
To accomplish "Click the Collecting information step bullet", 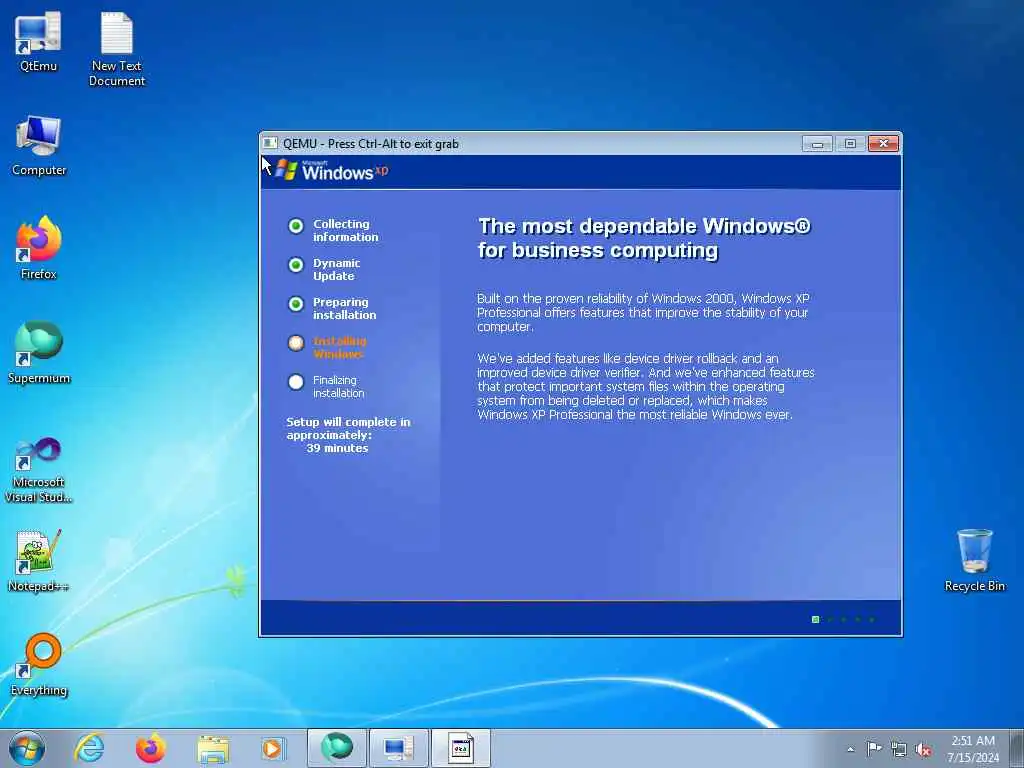I will [x=296, y=226].
